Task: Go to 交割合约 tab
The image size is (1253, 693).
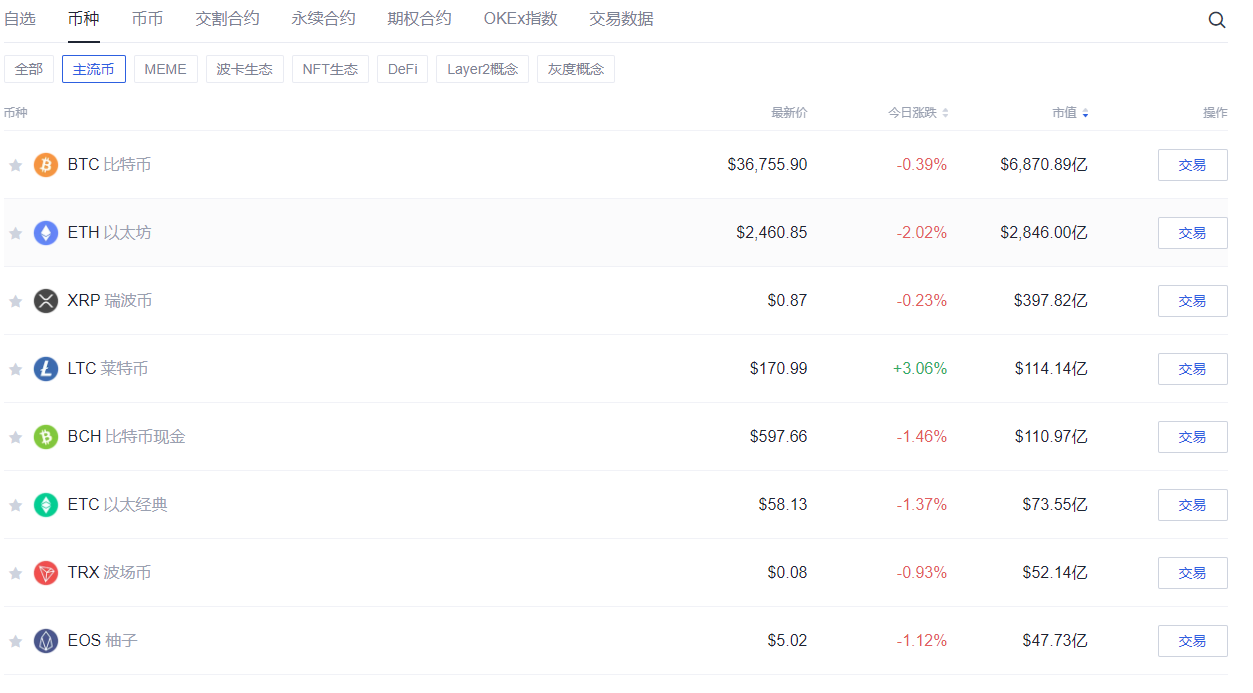Action: pyautogui.click(x=228, y=19)
